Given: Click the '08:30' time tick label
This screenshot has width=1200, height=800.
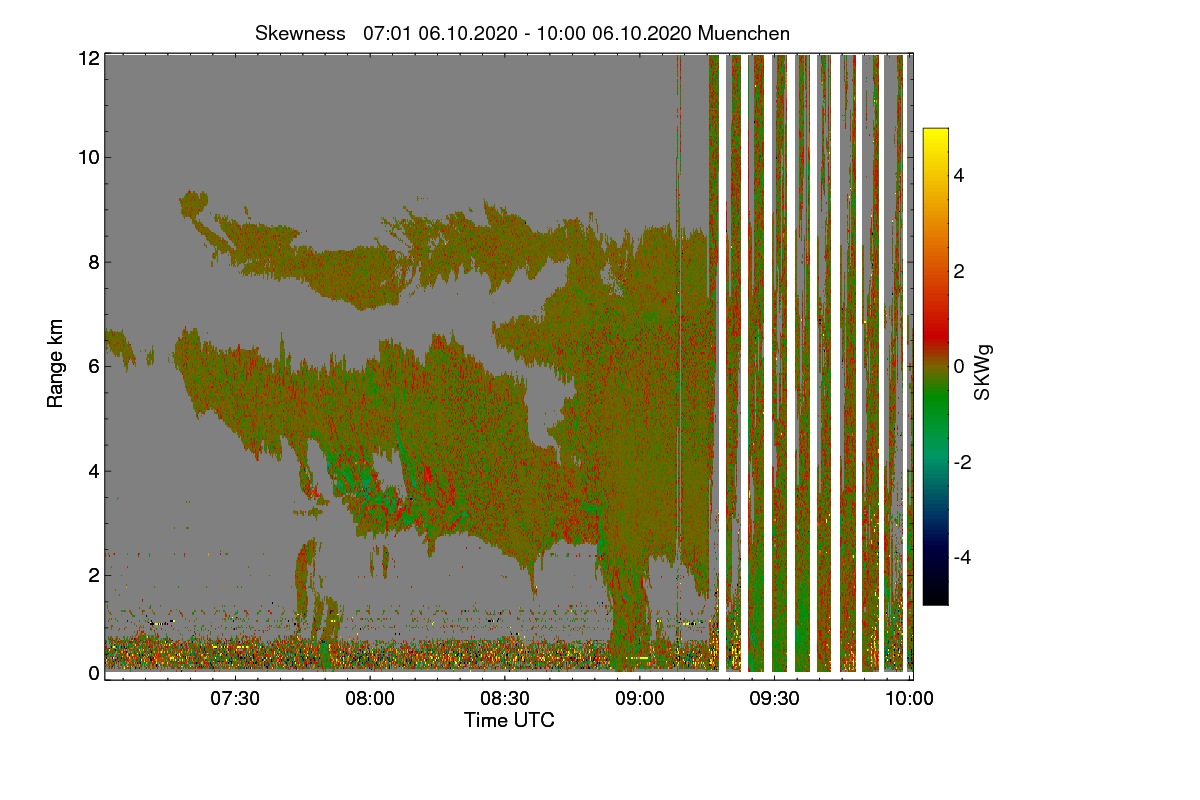Looking at the screenshot, I should coord(505,698).
